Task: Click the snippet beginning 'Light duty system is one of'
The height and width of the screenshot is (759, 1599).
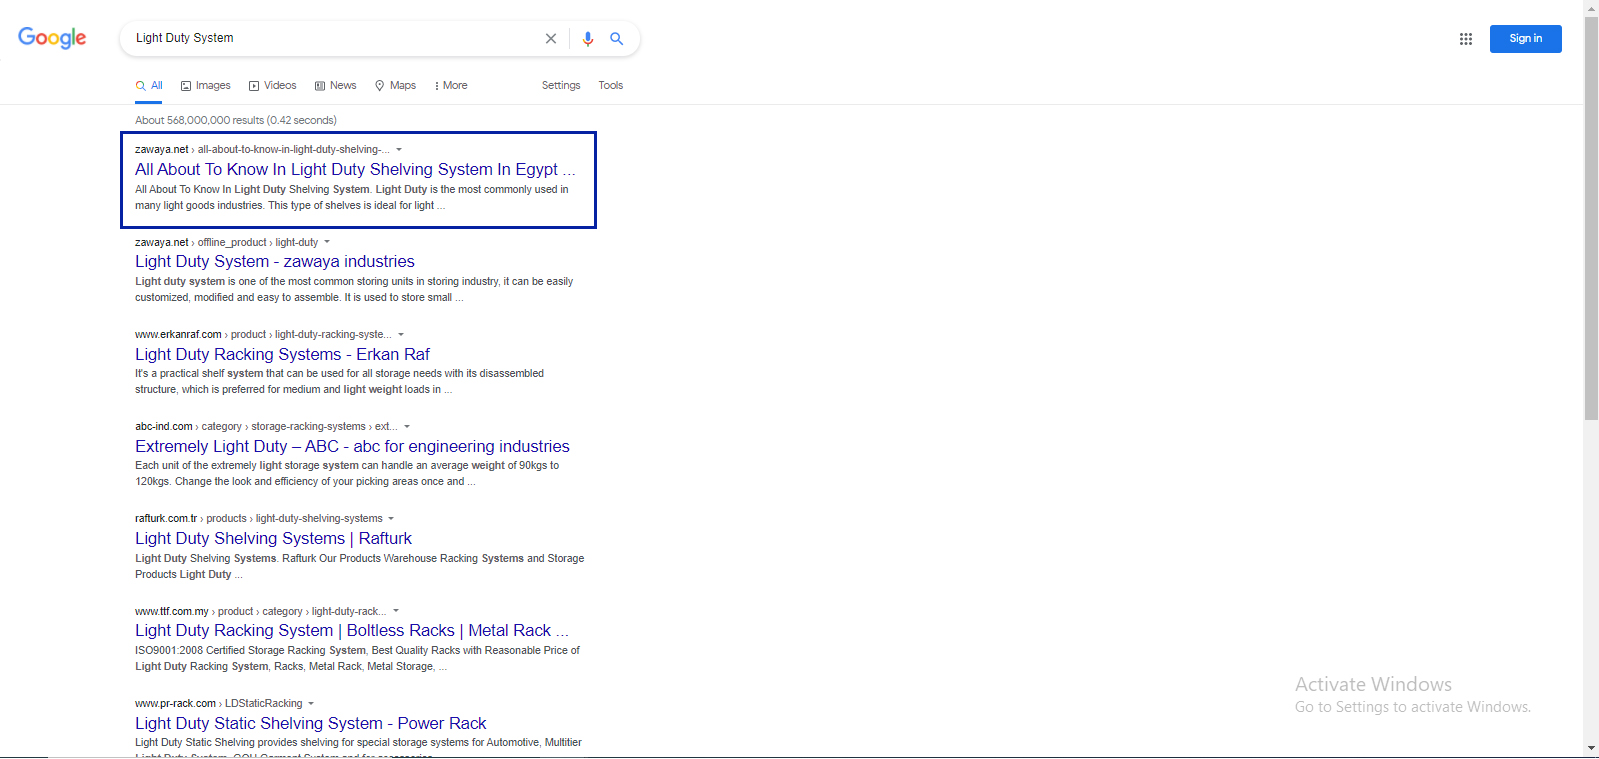Action: coord(354,290)
